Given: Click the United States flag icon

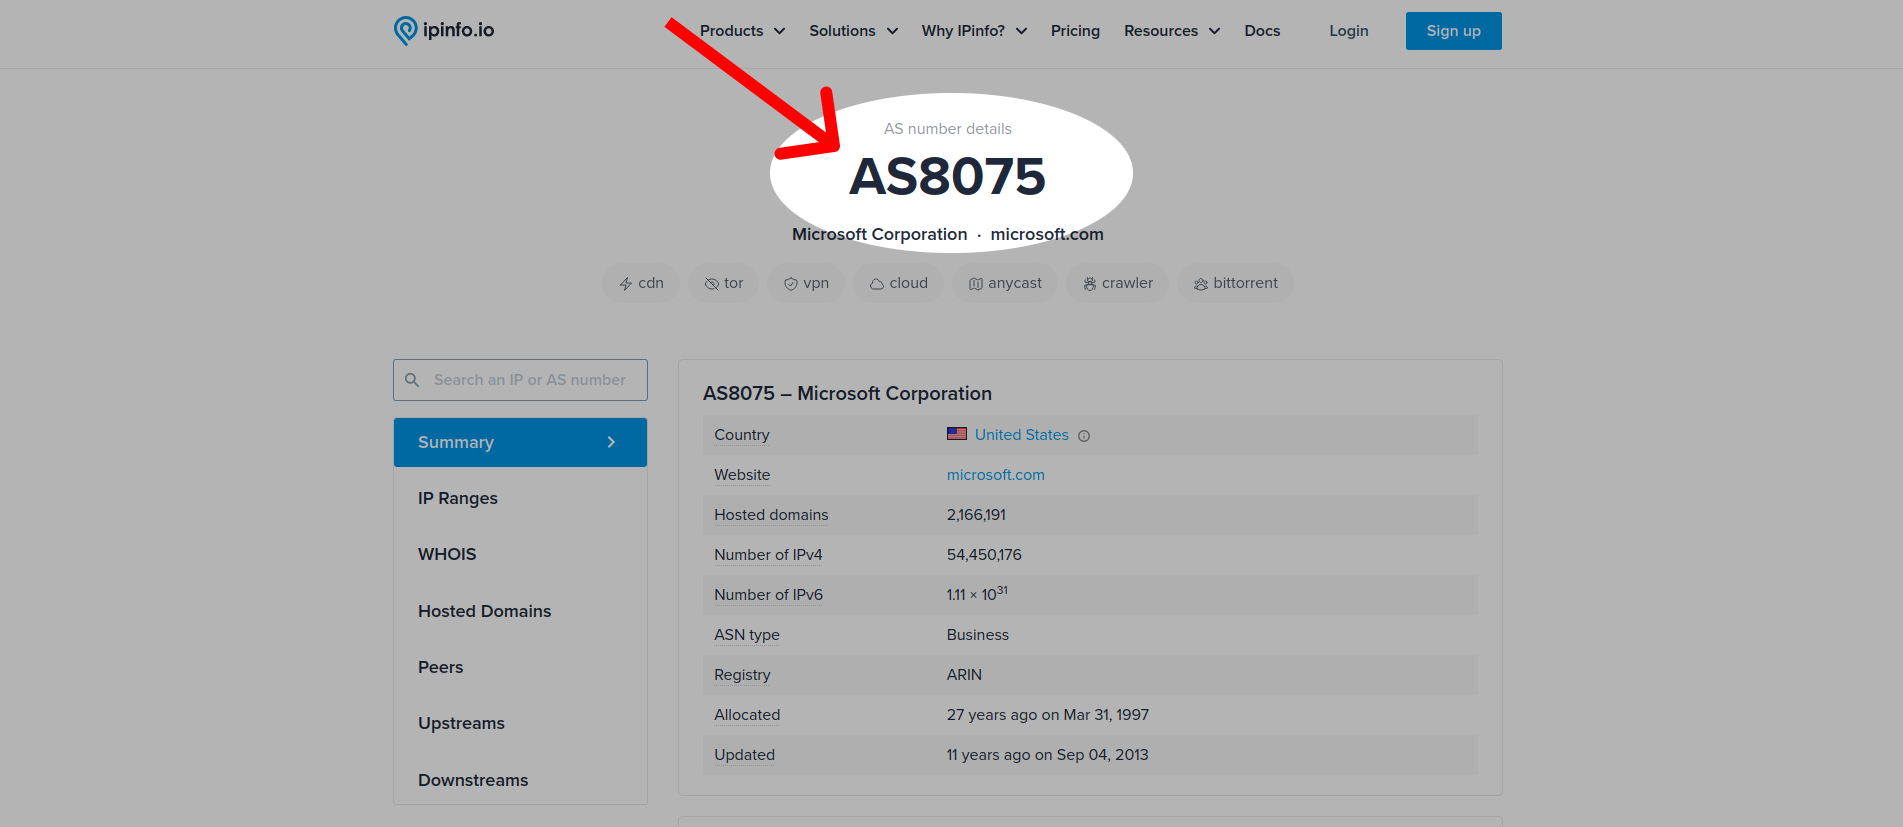Looking at the screenshot, I should 957,434.
